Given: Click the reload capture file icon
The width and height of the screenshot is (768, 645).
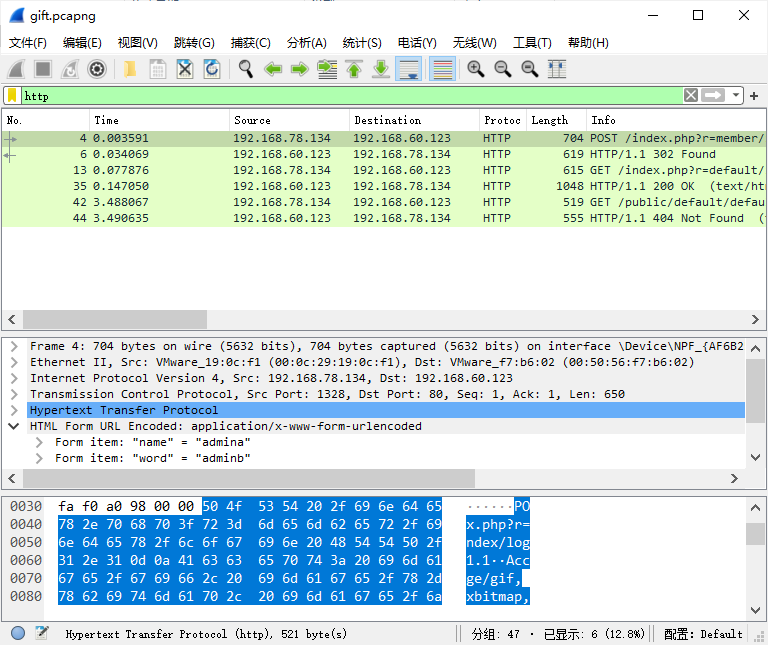Looking at the screenshot, I should pos(212,69).
